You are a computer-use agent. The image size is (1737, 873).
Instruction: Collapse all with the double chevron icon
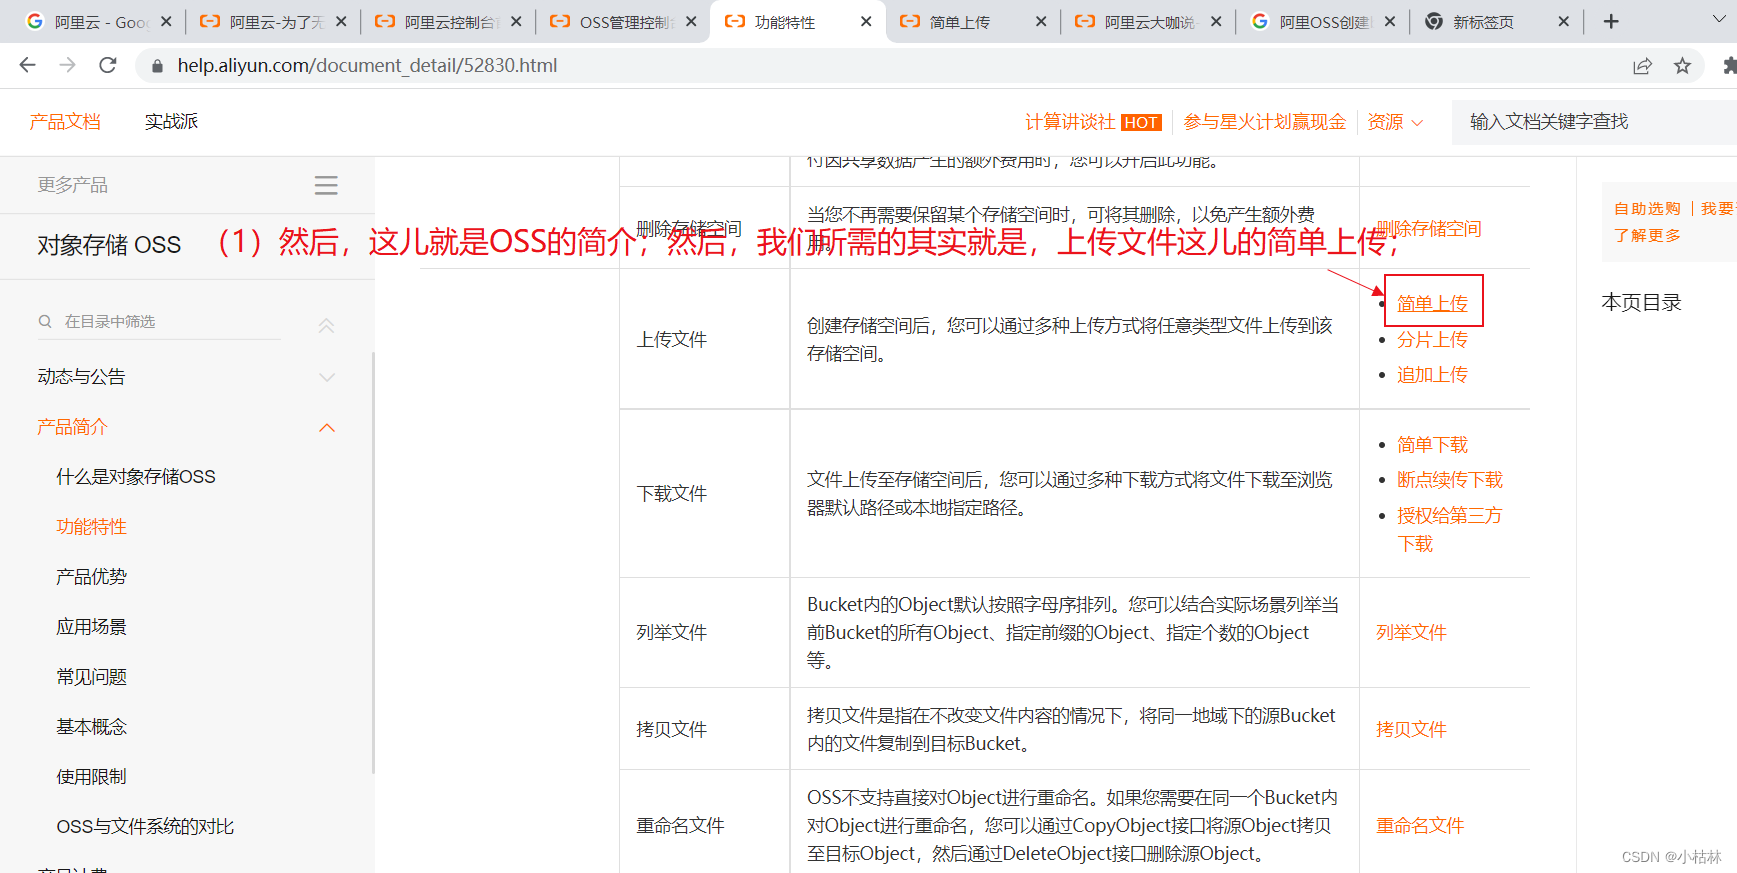click(326, 325)
